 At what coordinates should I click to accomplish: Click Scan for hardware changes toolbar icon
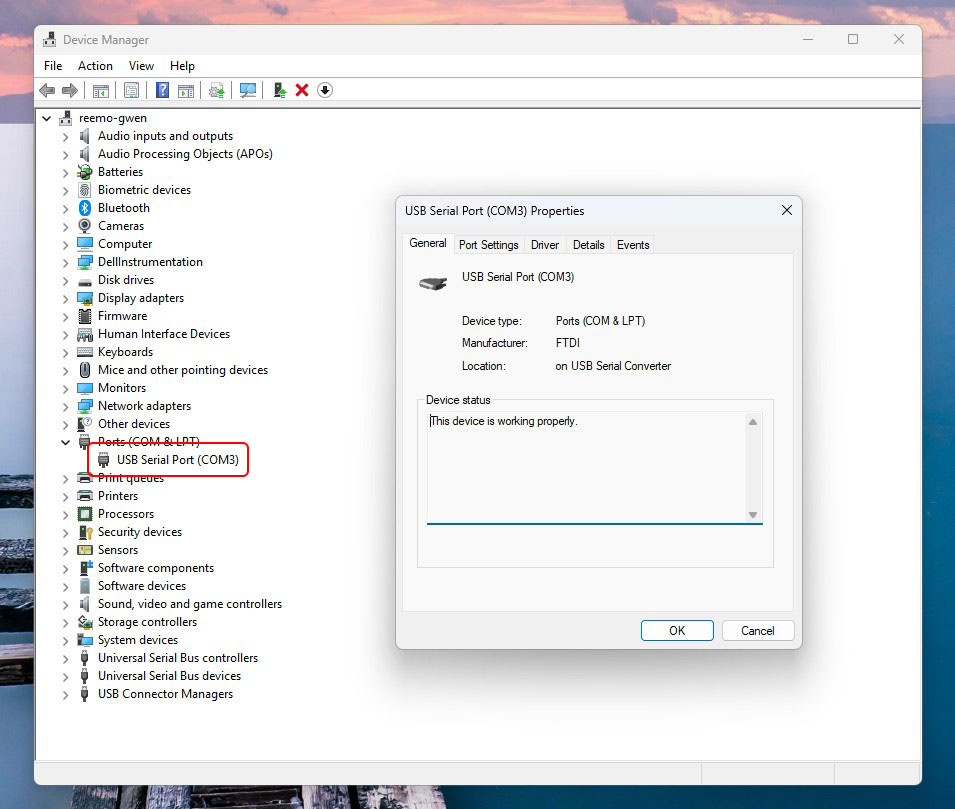[247, 91]
